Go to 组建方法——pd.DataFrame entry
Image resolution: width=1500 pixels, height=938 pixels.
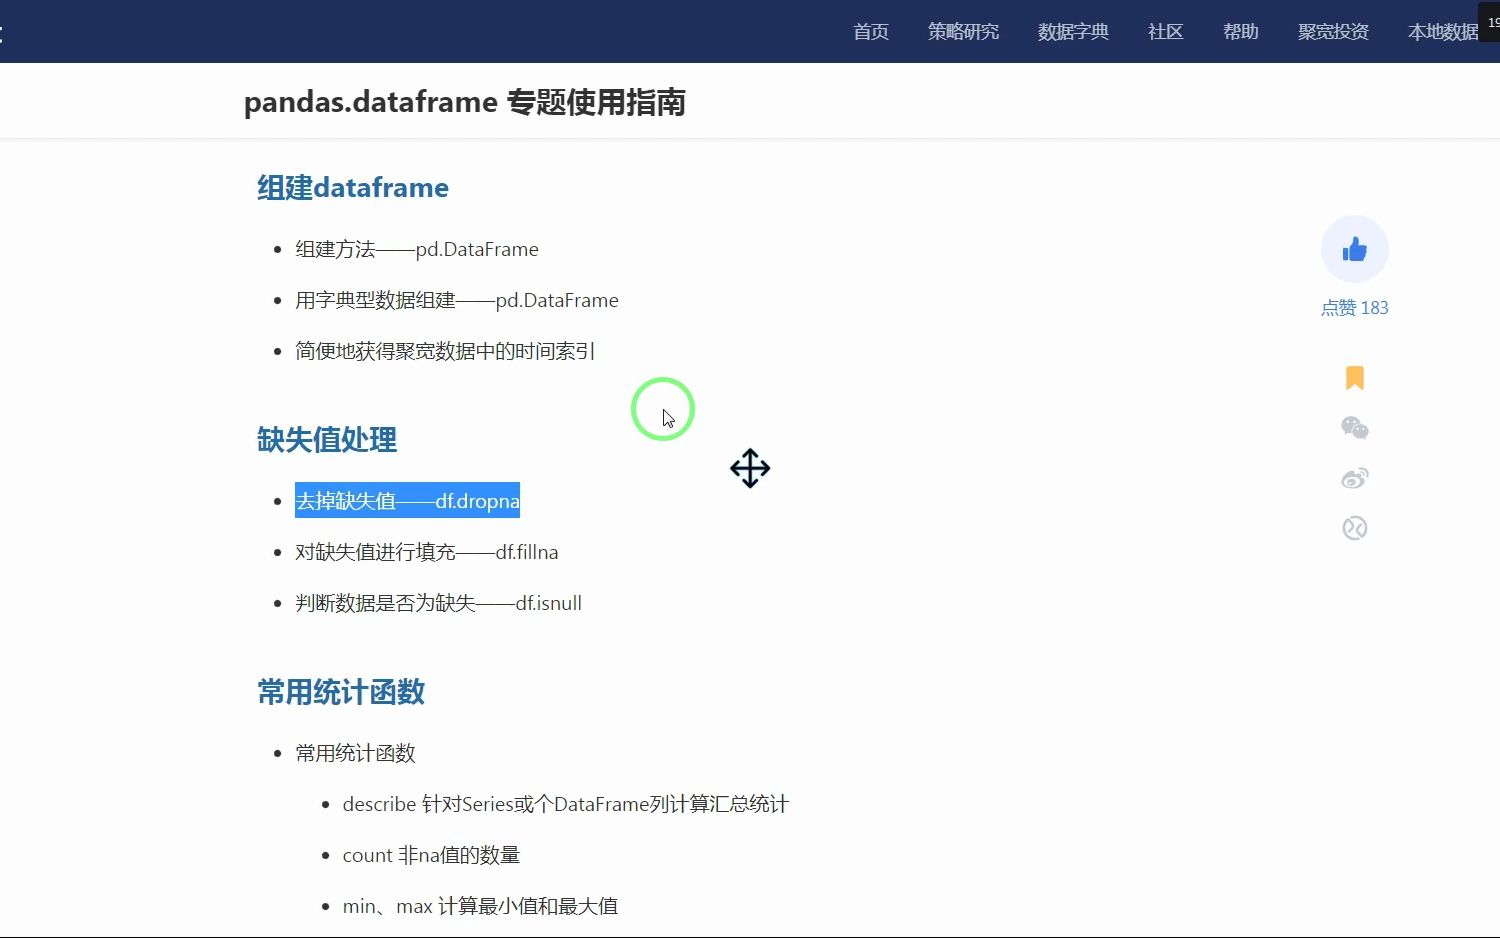click(x=417, y=249)
